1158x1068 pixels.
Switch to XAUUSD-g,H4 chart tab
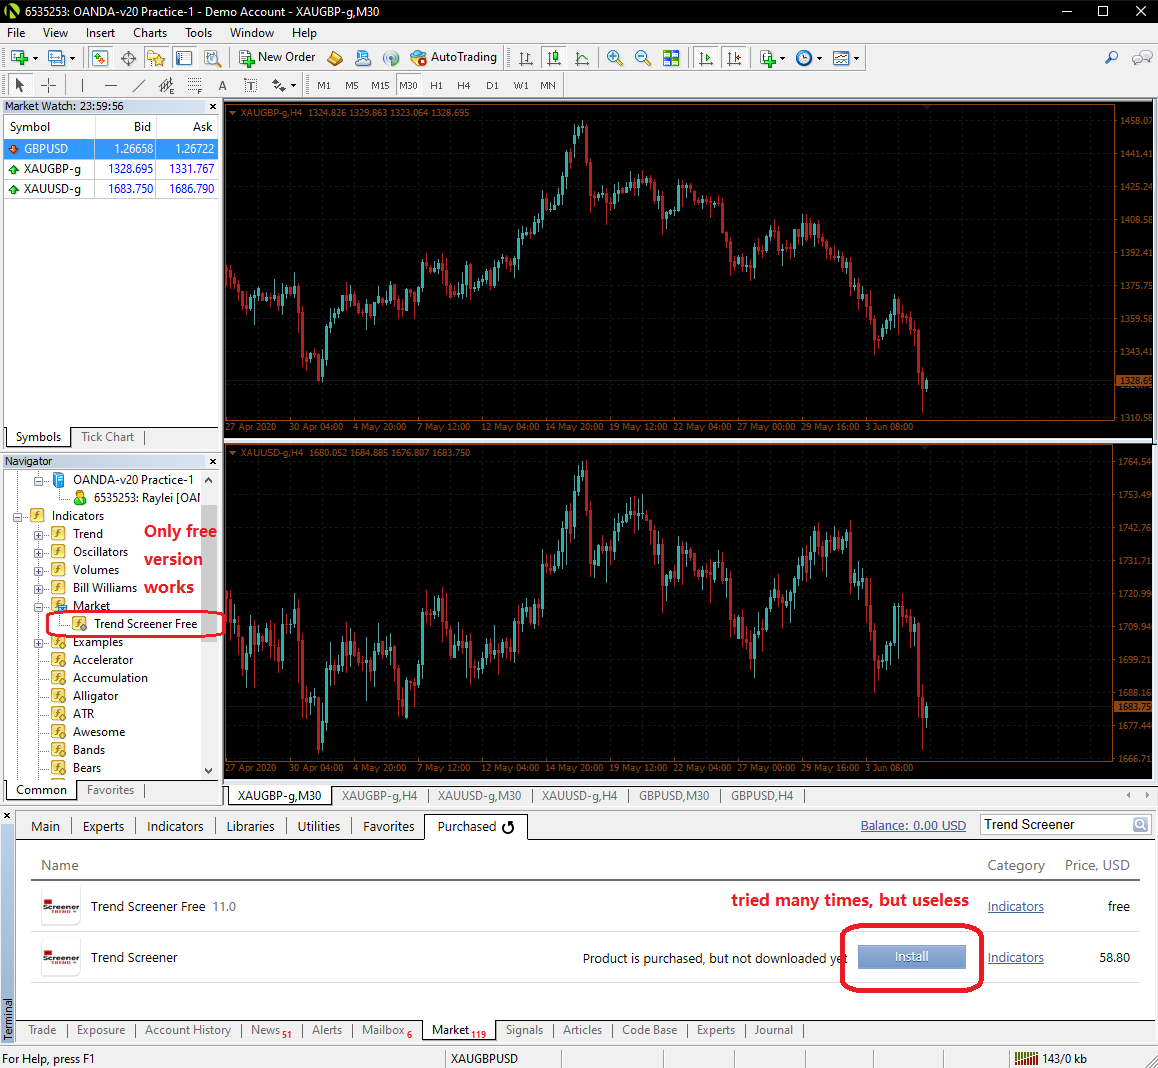pyautogui.click(x=579, y=795)
